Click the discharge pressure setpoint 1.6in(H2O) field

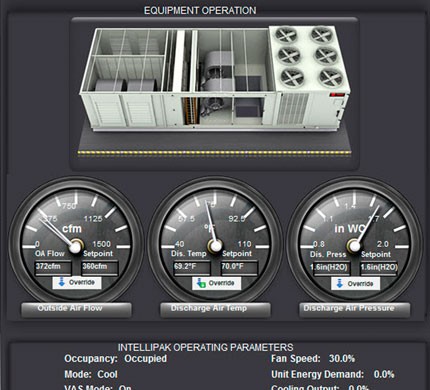[x=379, y=268]
